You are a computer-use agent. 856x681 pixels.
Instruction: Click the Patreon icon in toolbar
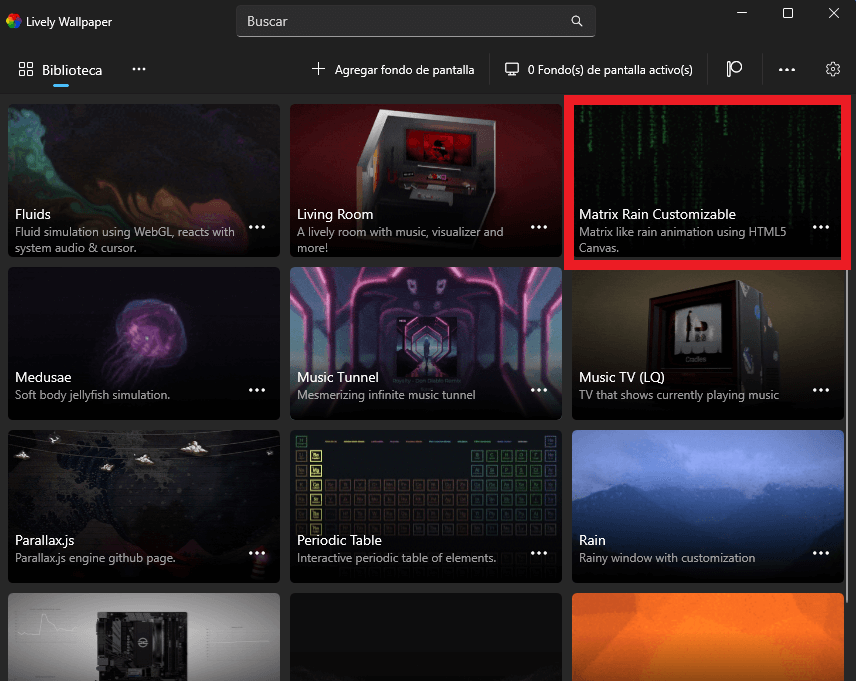[x=734, y=69]
